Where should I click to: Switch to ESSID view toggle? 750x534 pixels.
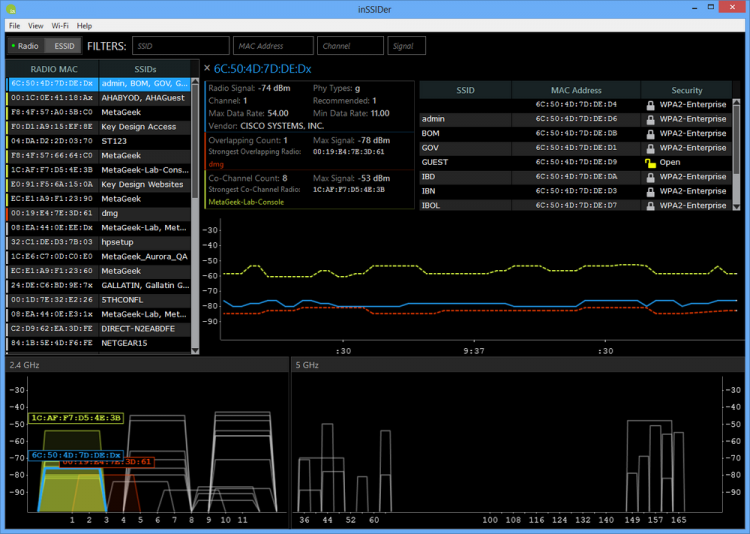64,46
